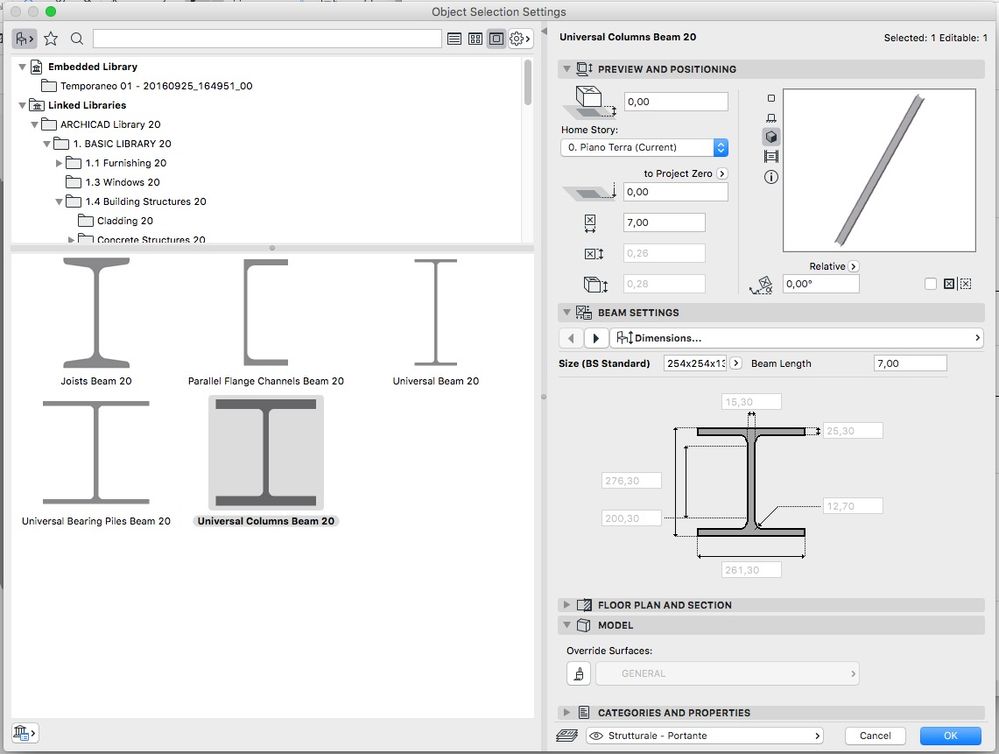999x754 pixels.
Task: Go to next beam settings page
Action: click(x=596, y=338)
